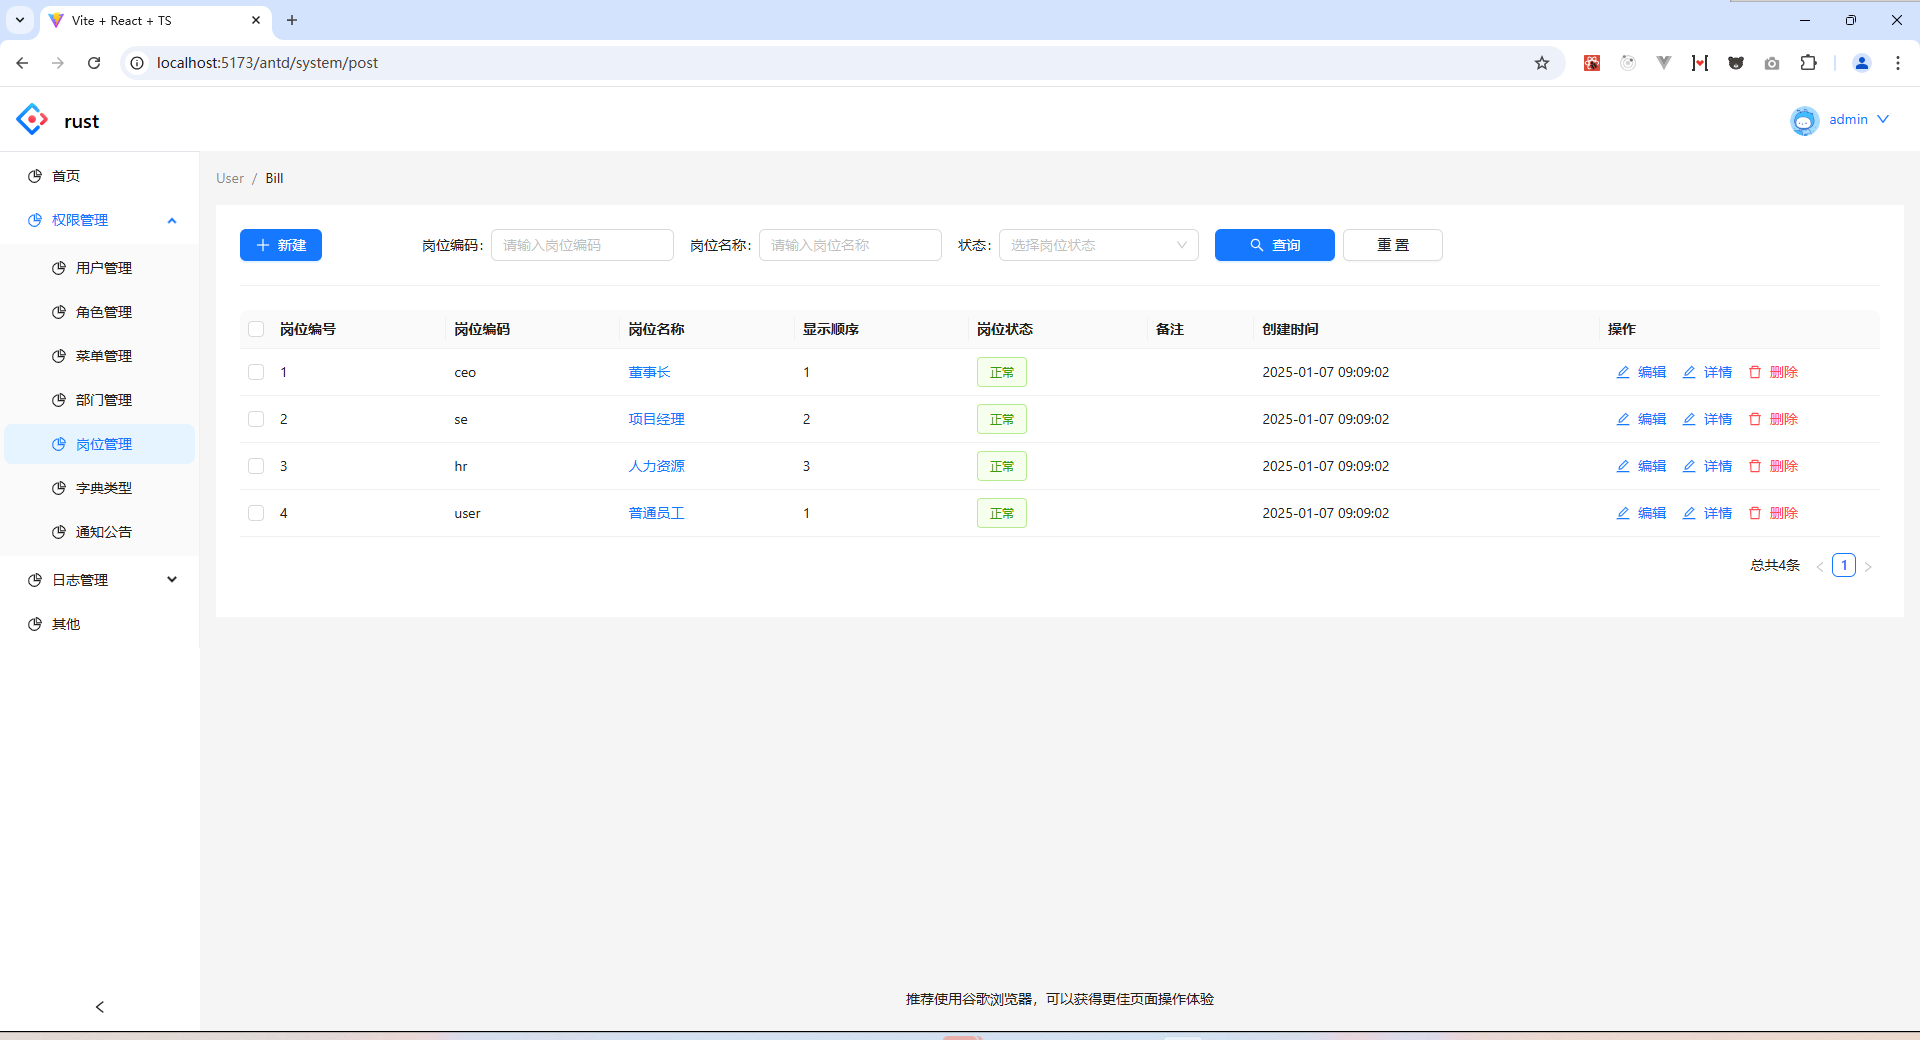Screen dimensions: 1920x1040
Task: Click the 菜单管理 sidebar icon
Action: pyautogui.click(x=59, y=356)
